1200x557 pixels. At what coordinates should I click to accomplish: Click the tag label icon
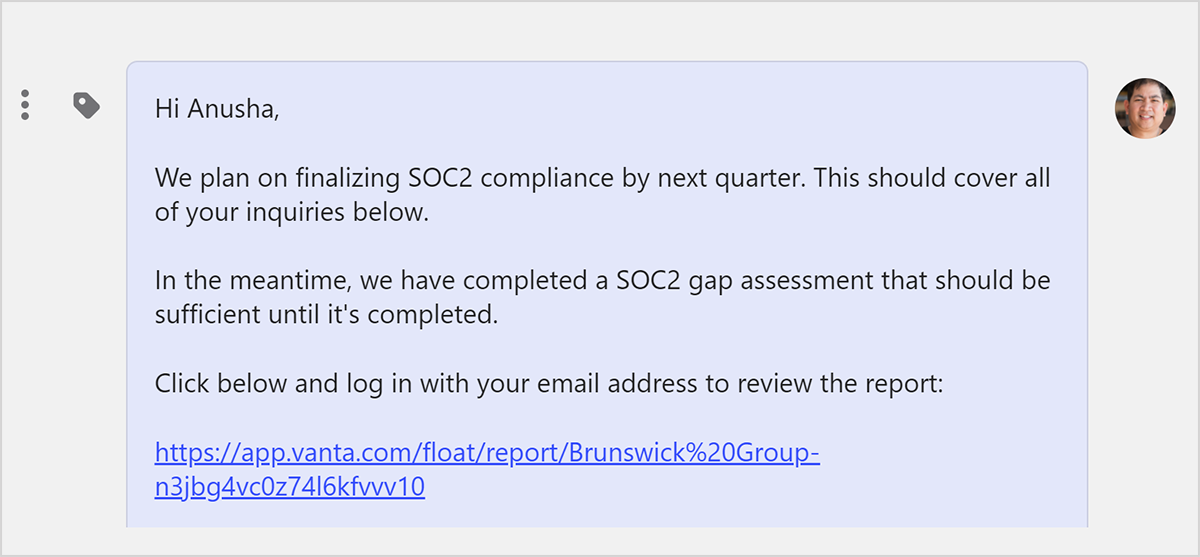tap(87, 105)
